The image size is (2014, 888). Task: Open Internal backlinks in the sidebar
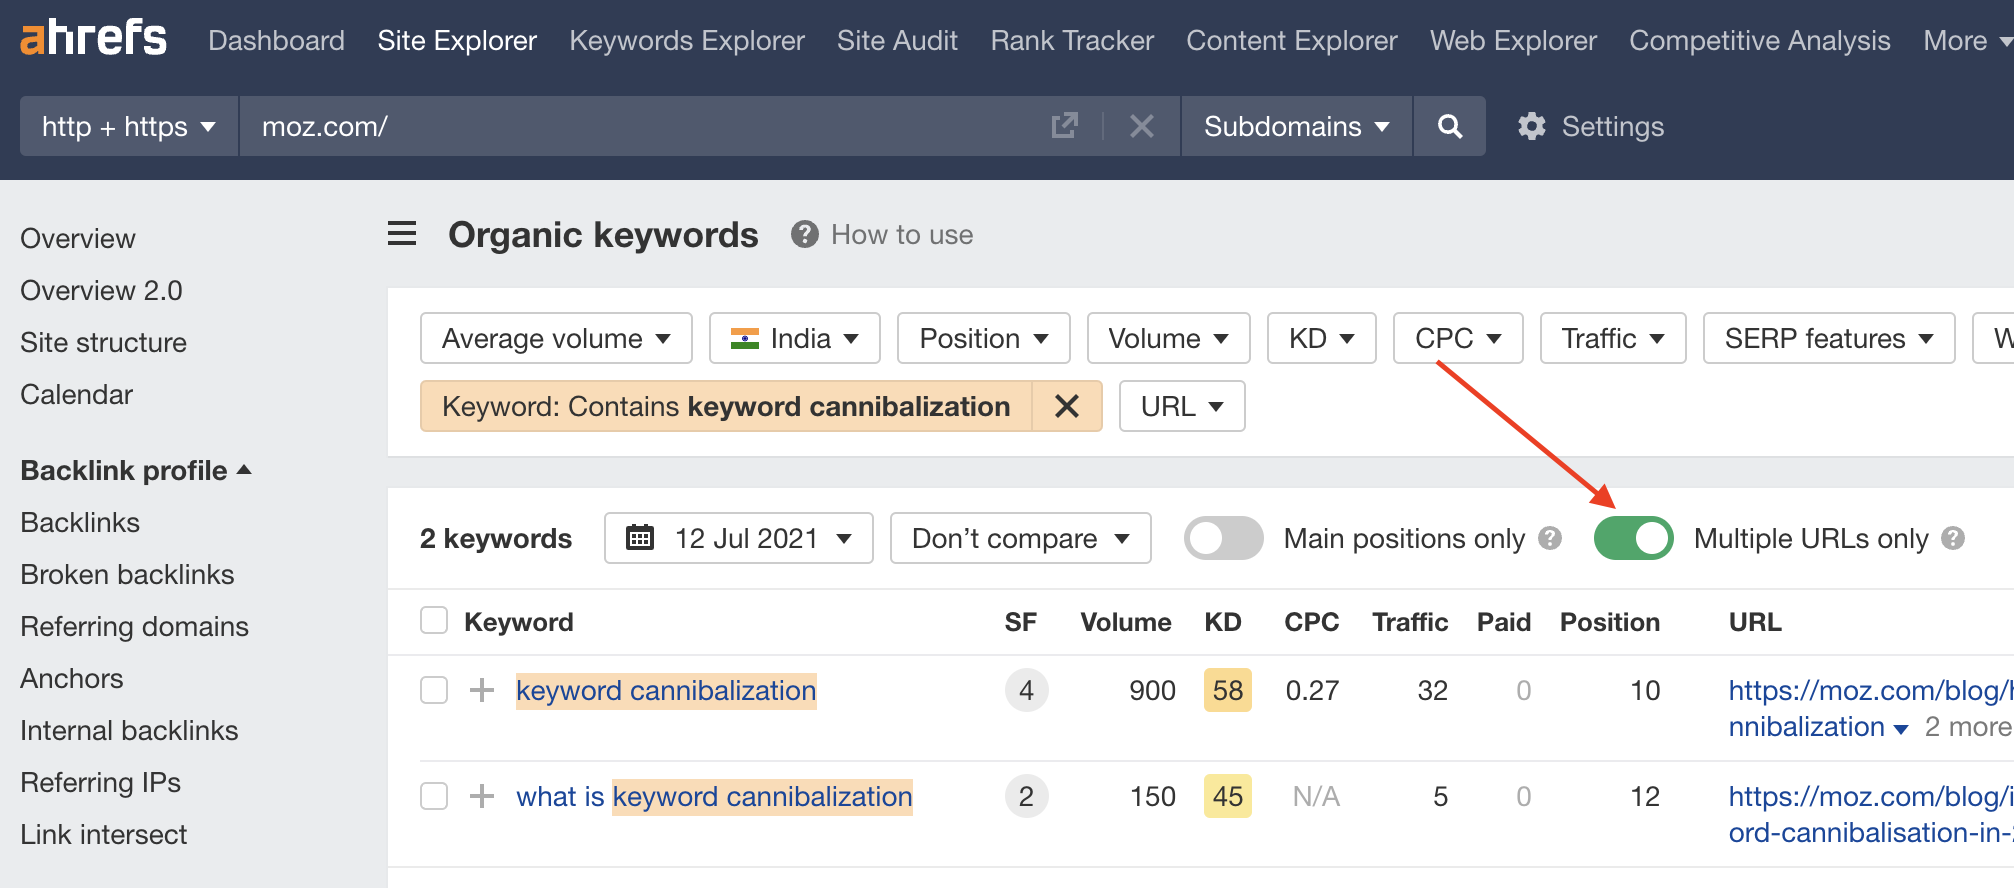pos(129,730)
